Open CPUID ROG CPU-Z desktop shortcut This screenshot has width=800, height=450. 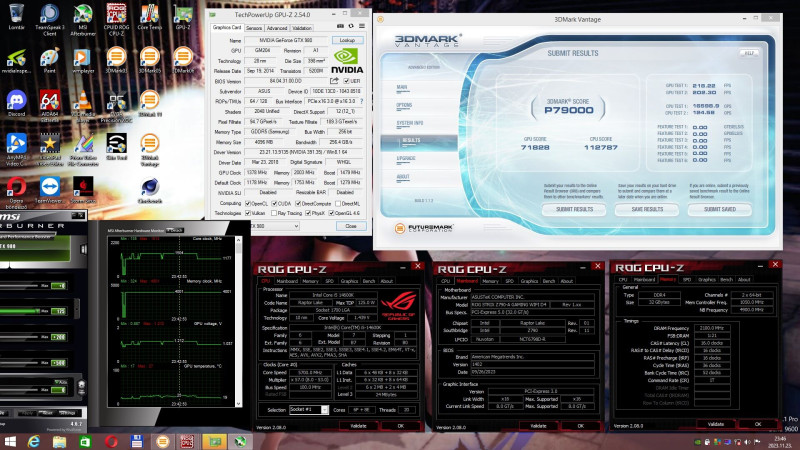point(116,19)
